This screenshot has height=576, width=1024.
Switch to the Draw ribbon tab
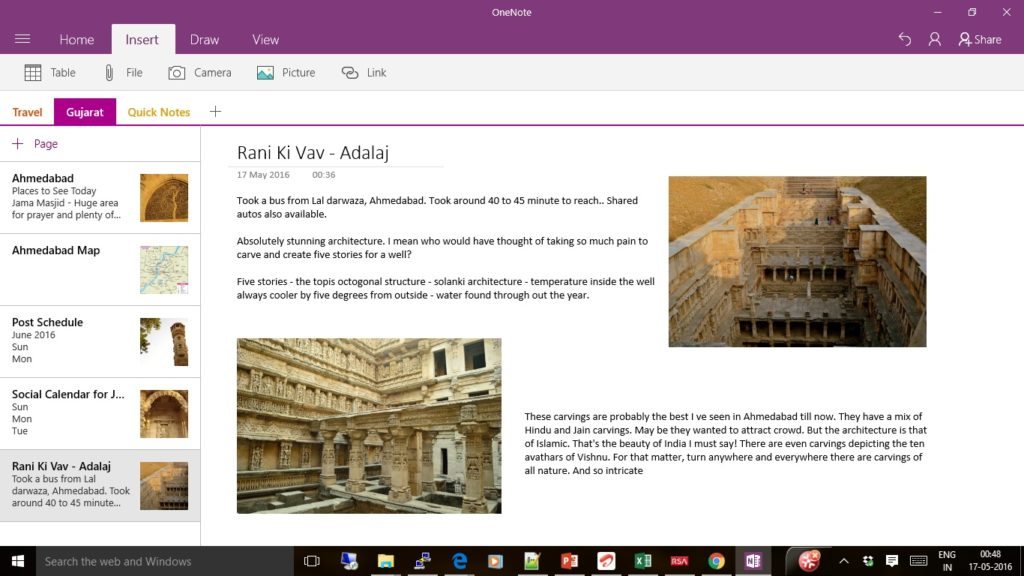click(204, 39)
